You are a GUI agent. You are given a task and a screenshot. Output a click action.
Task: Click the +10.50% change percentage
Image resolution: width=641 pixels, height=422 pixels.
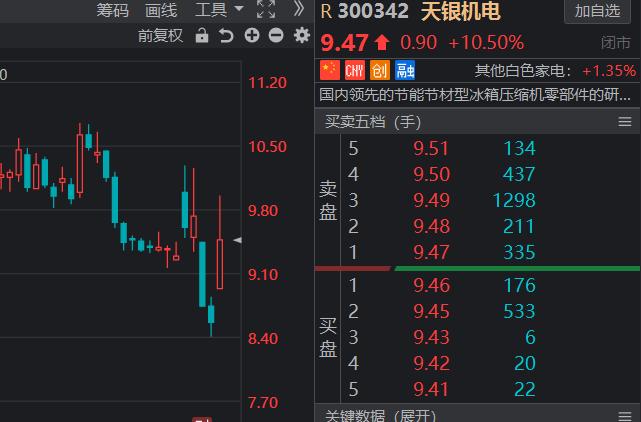coord(486,43)
